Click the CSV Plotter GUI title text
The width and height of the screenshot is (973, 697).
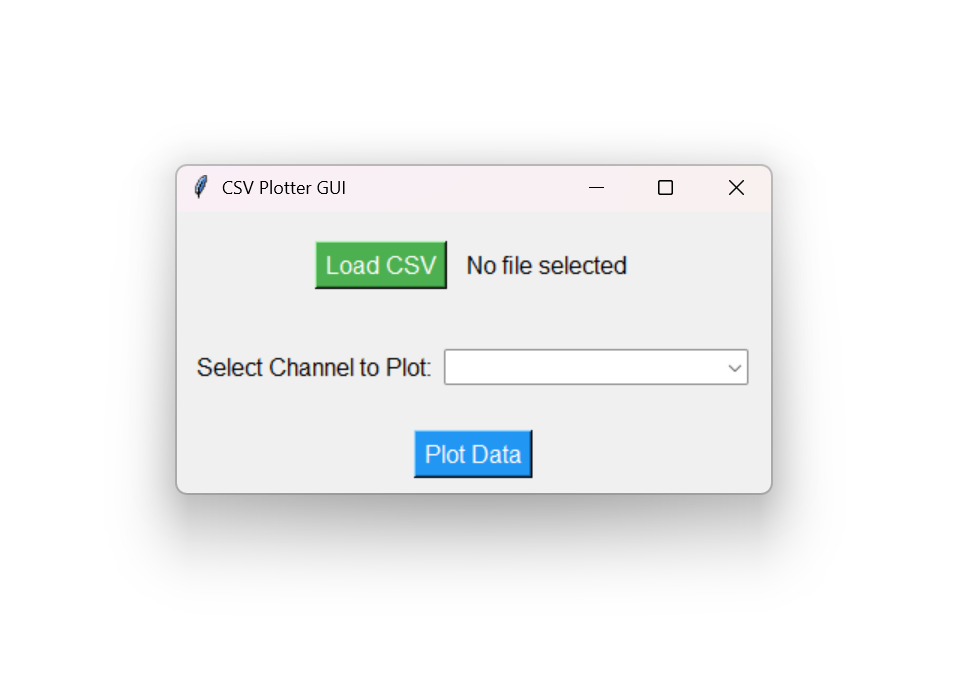(284, 187)
